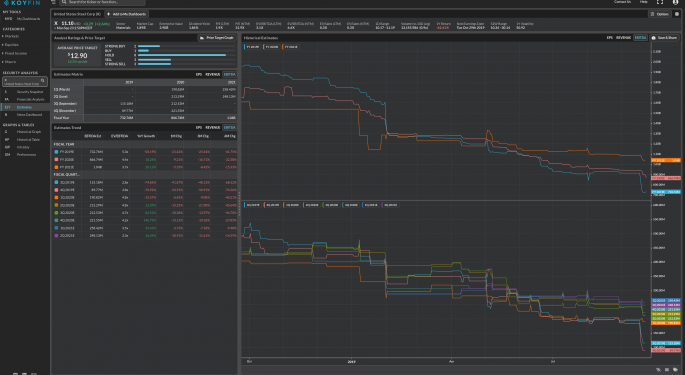Expand the Equities category

point(10,45)
